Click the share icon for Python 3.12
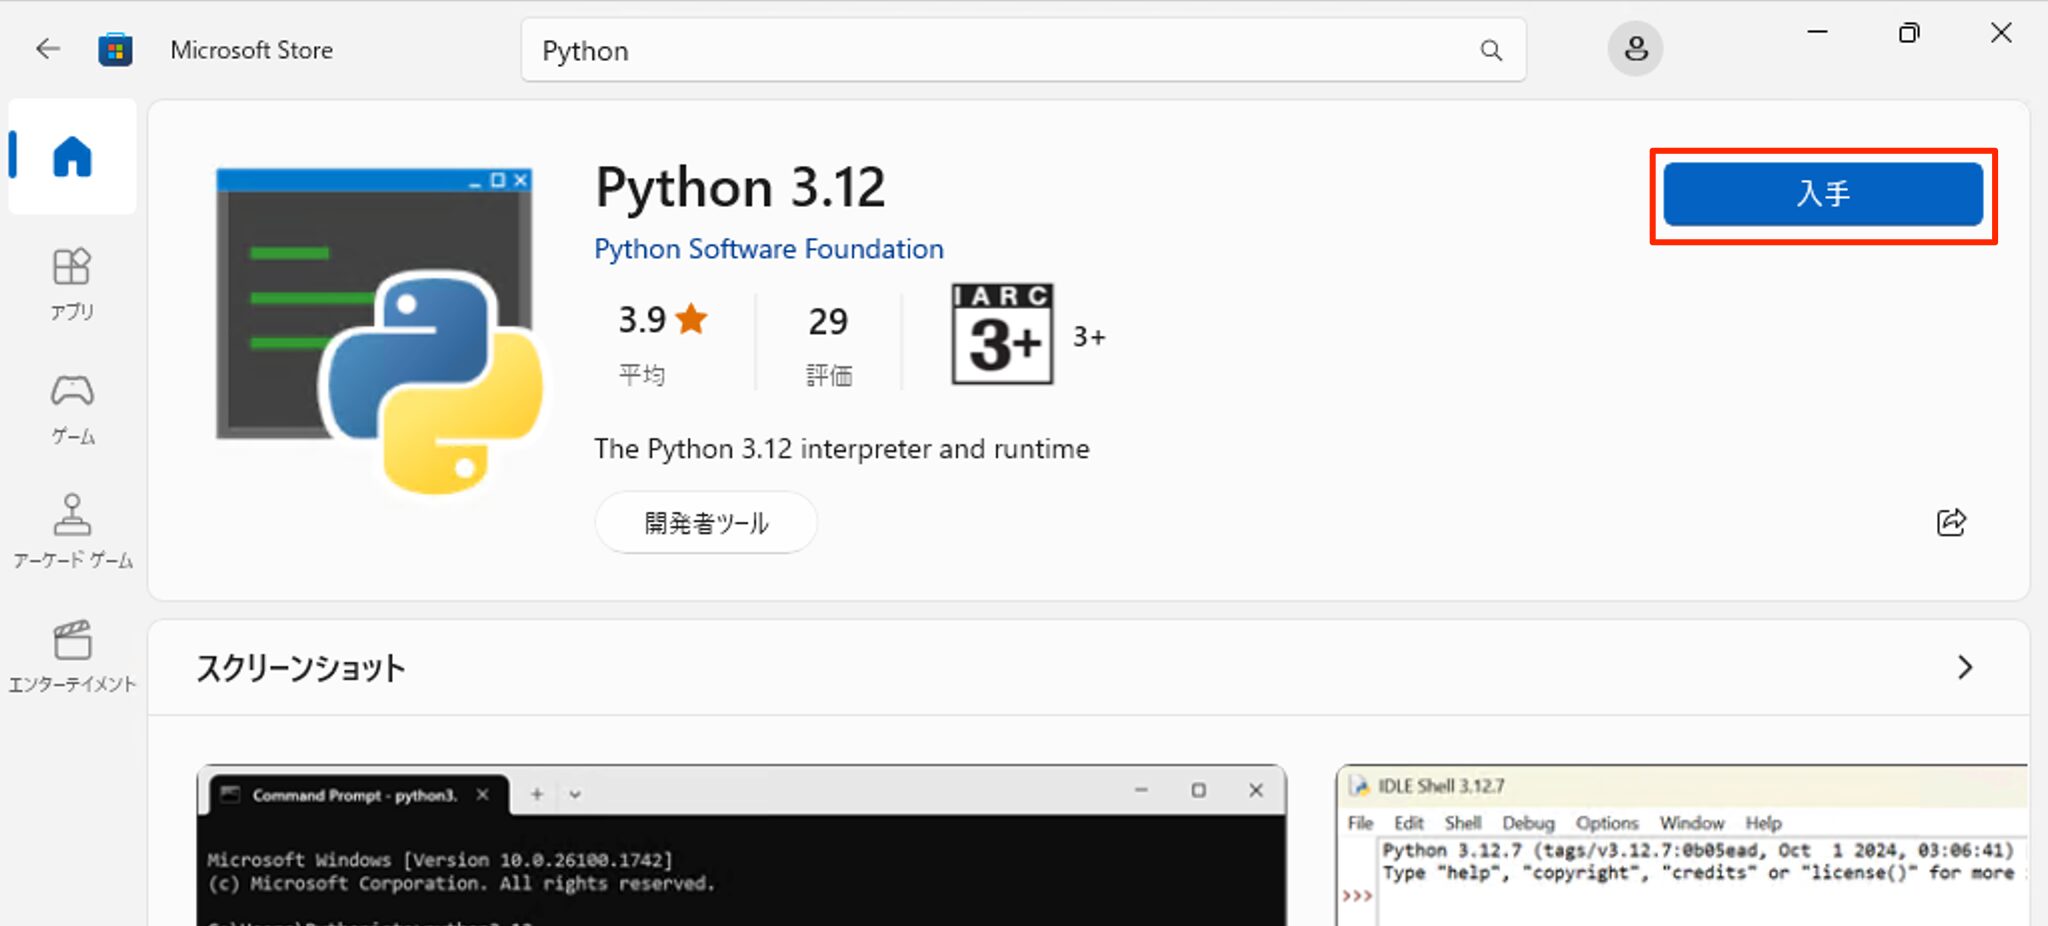 (1951, 522)
